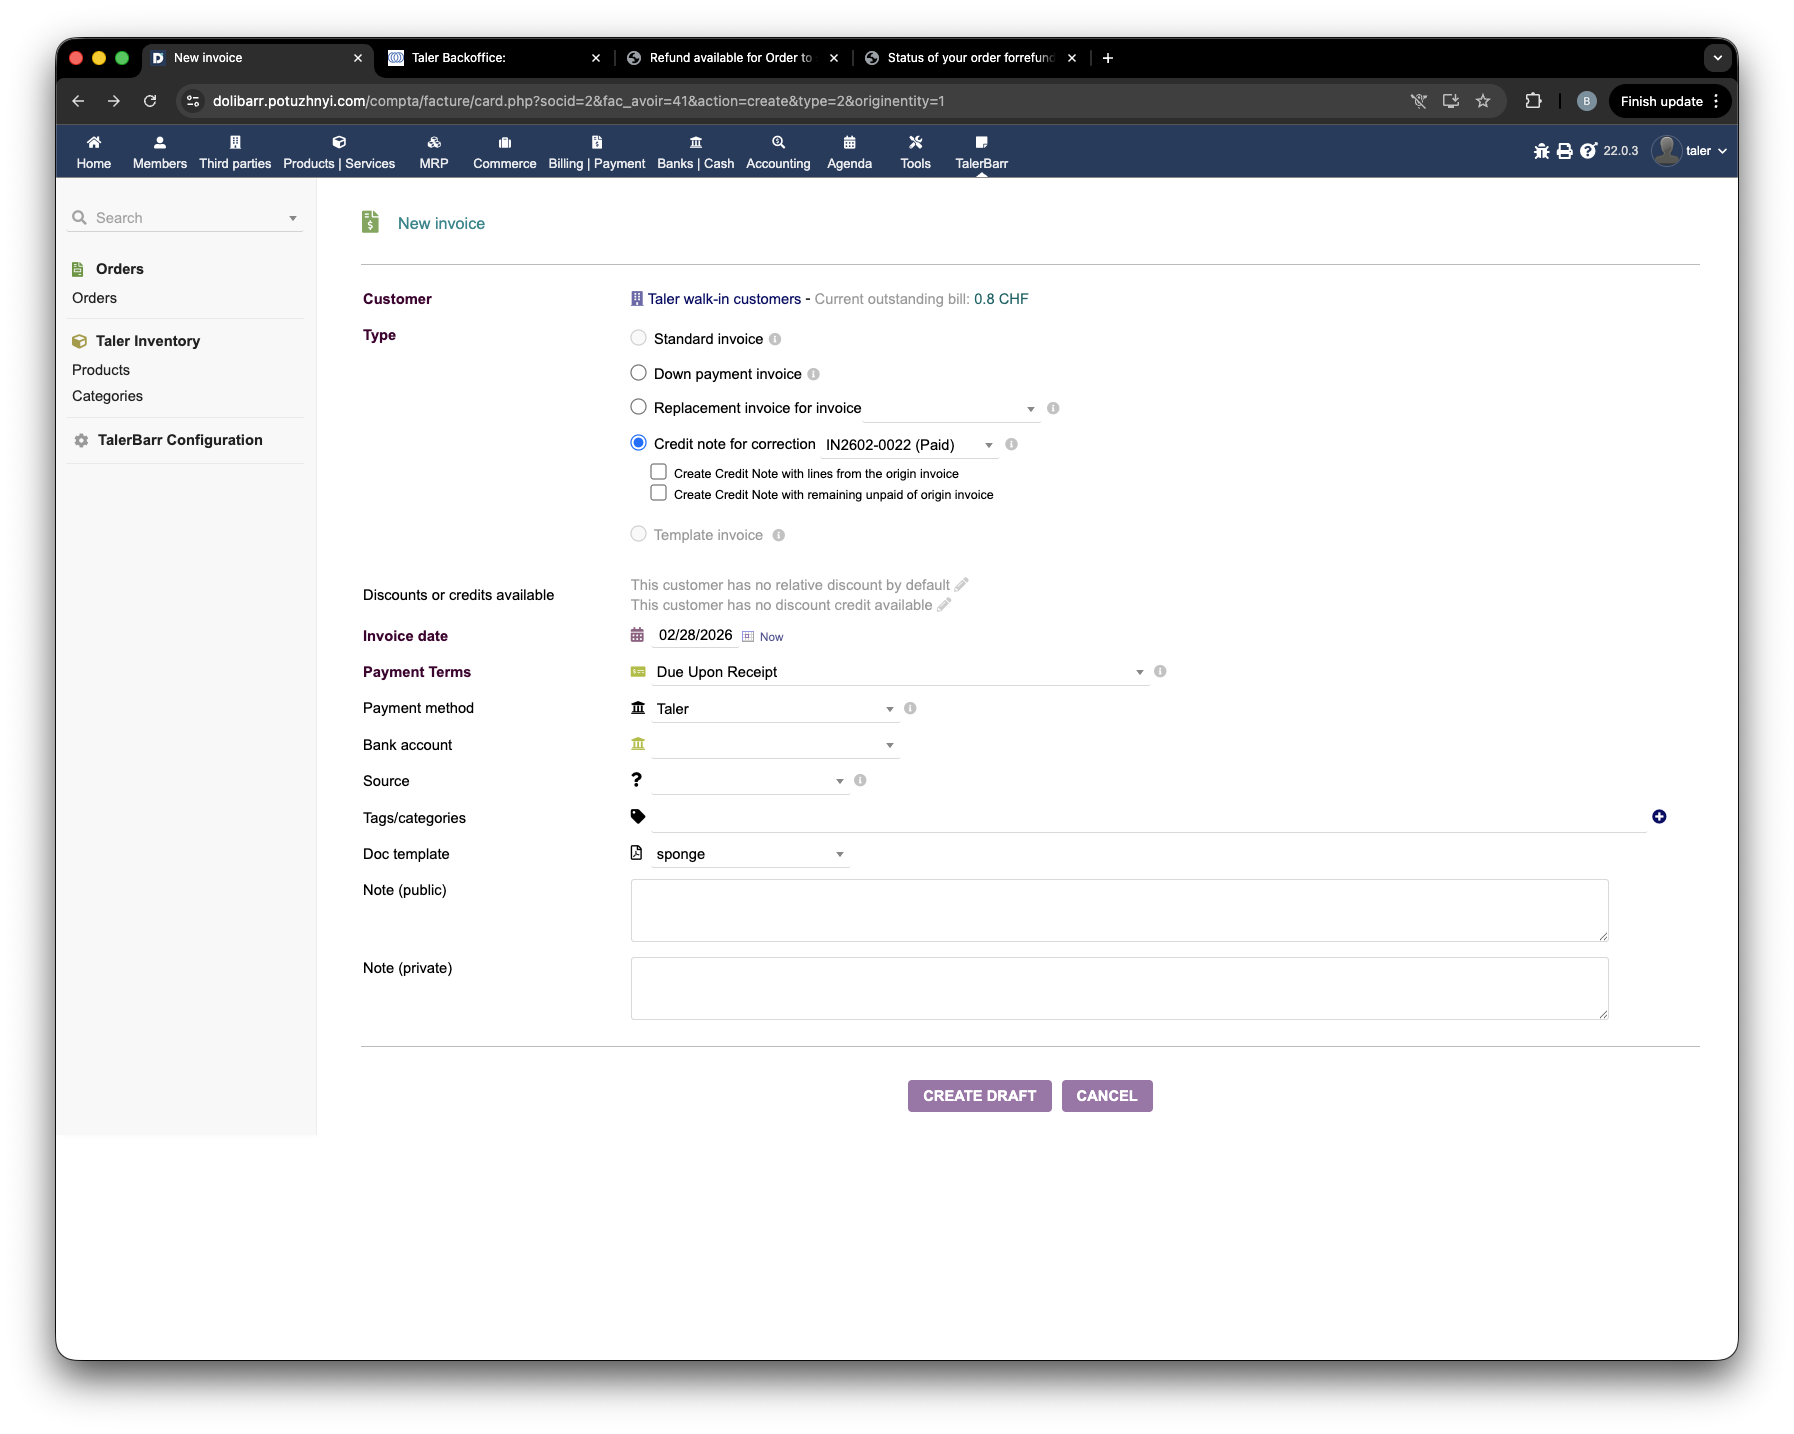
Task: Click the Home icon in top navigation
Action: click(x=94, y=143)
